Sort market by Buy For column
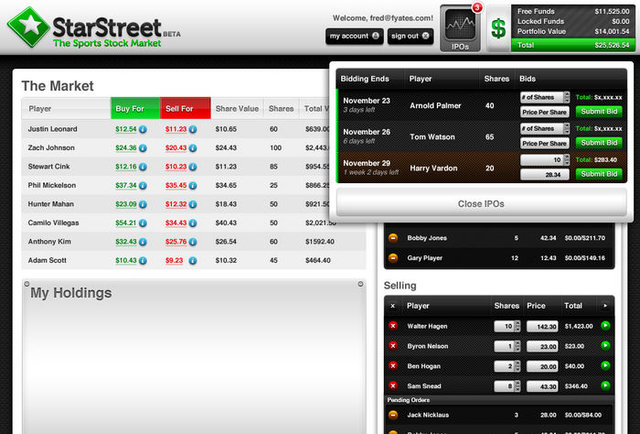The height and width of the screenshot is (434, 640). (135, 108)
